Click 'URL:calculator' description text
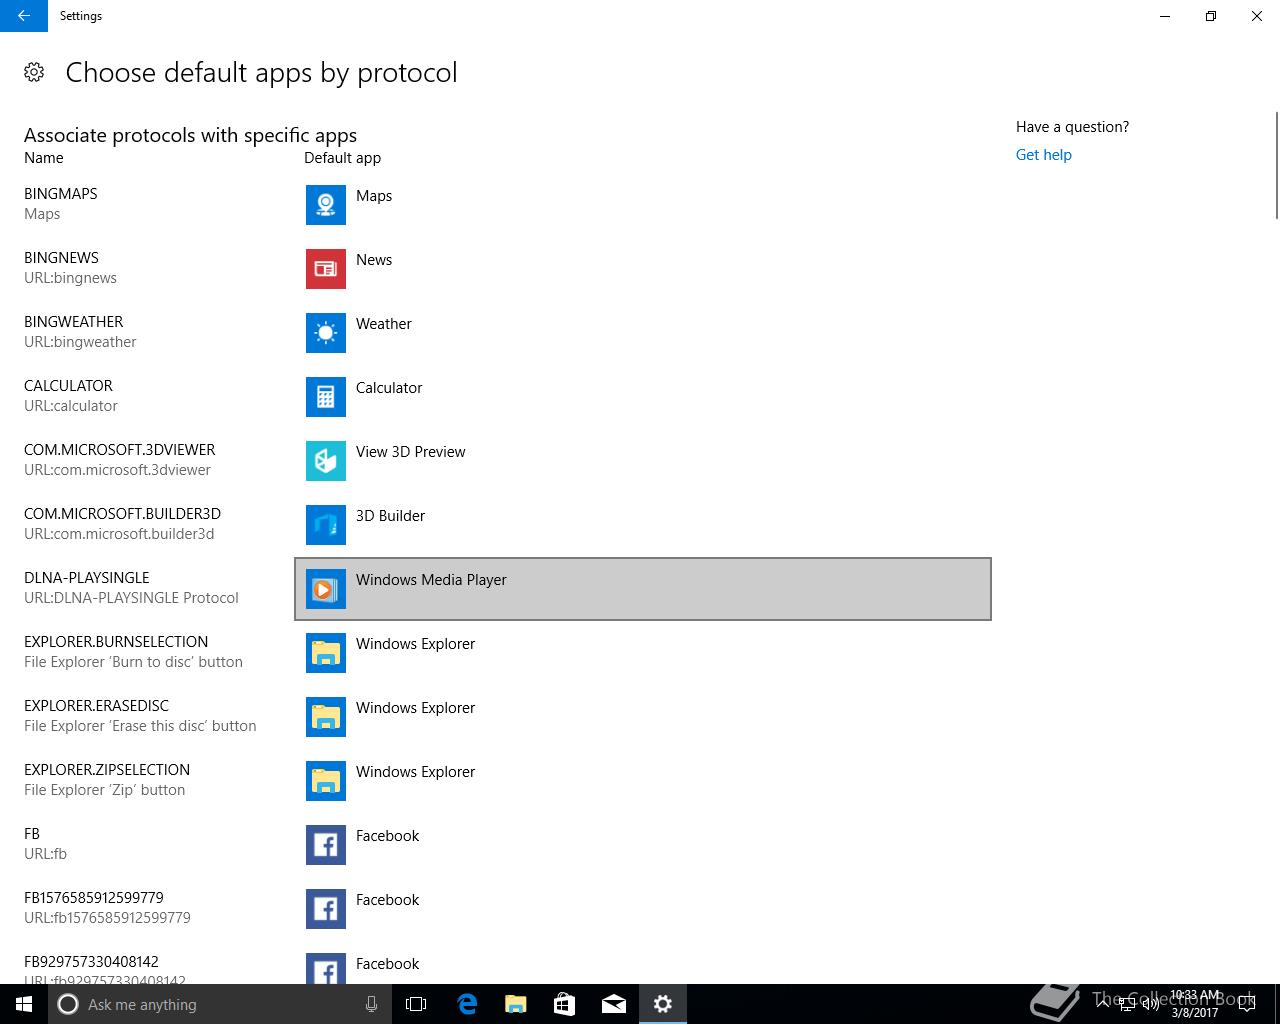Viewport: 1280px width, 1024px height. pyautogui.click(x=71, y=406)
